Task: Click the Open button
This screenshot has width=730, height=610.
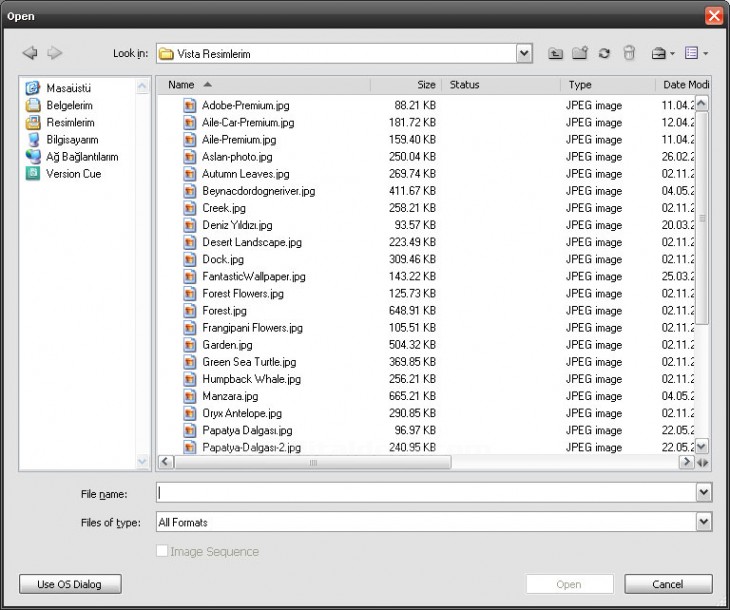Action: click(x=569, y=584)
